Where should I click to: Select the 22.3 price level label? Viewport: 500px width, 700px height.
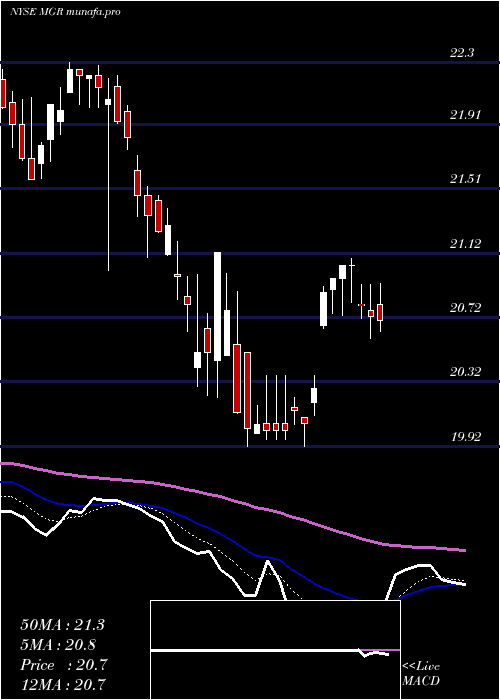coord(462,53)
